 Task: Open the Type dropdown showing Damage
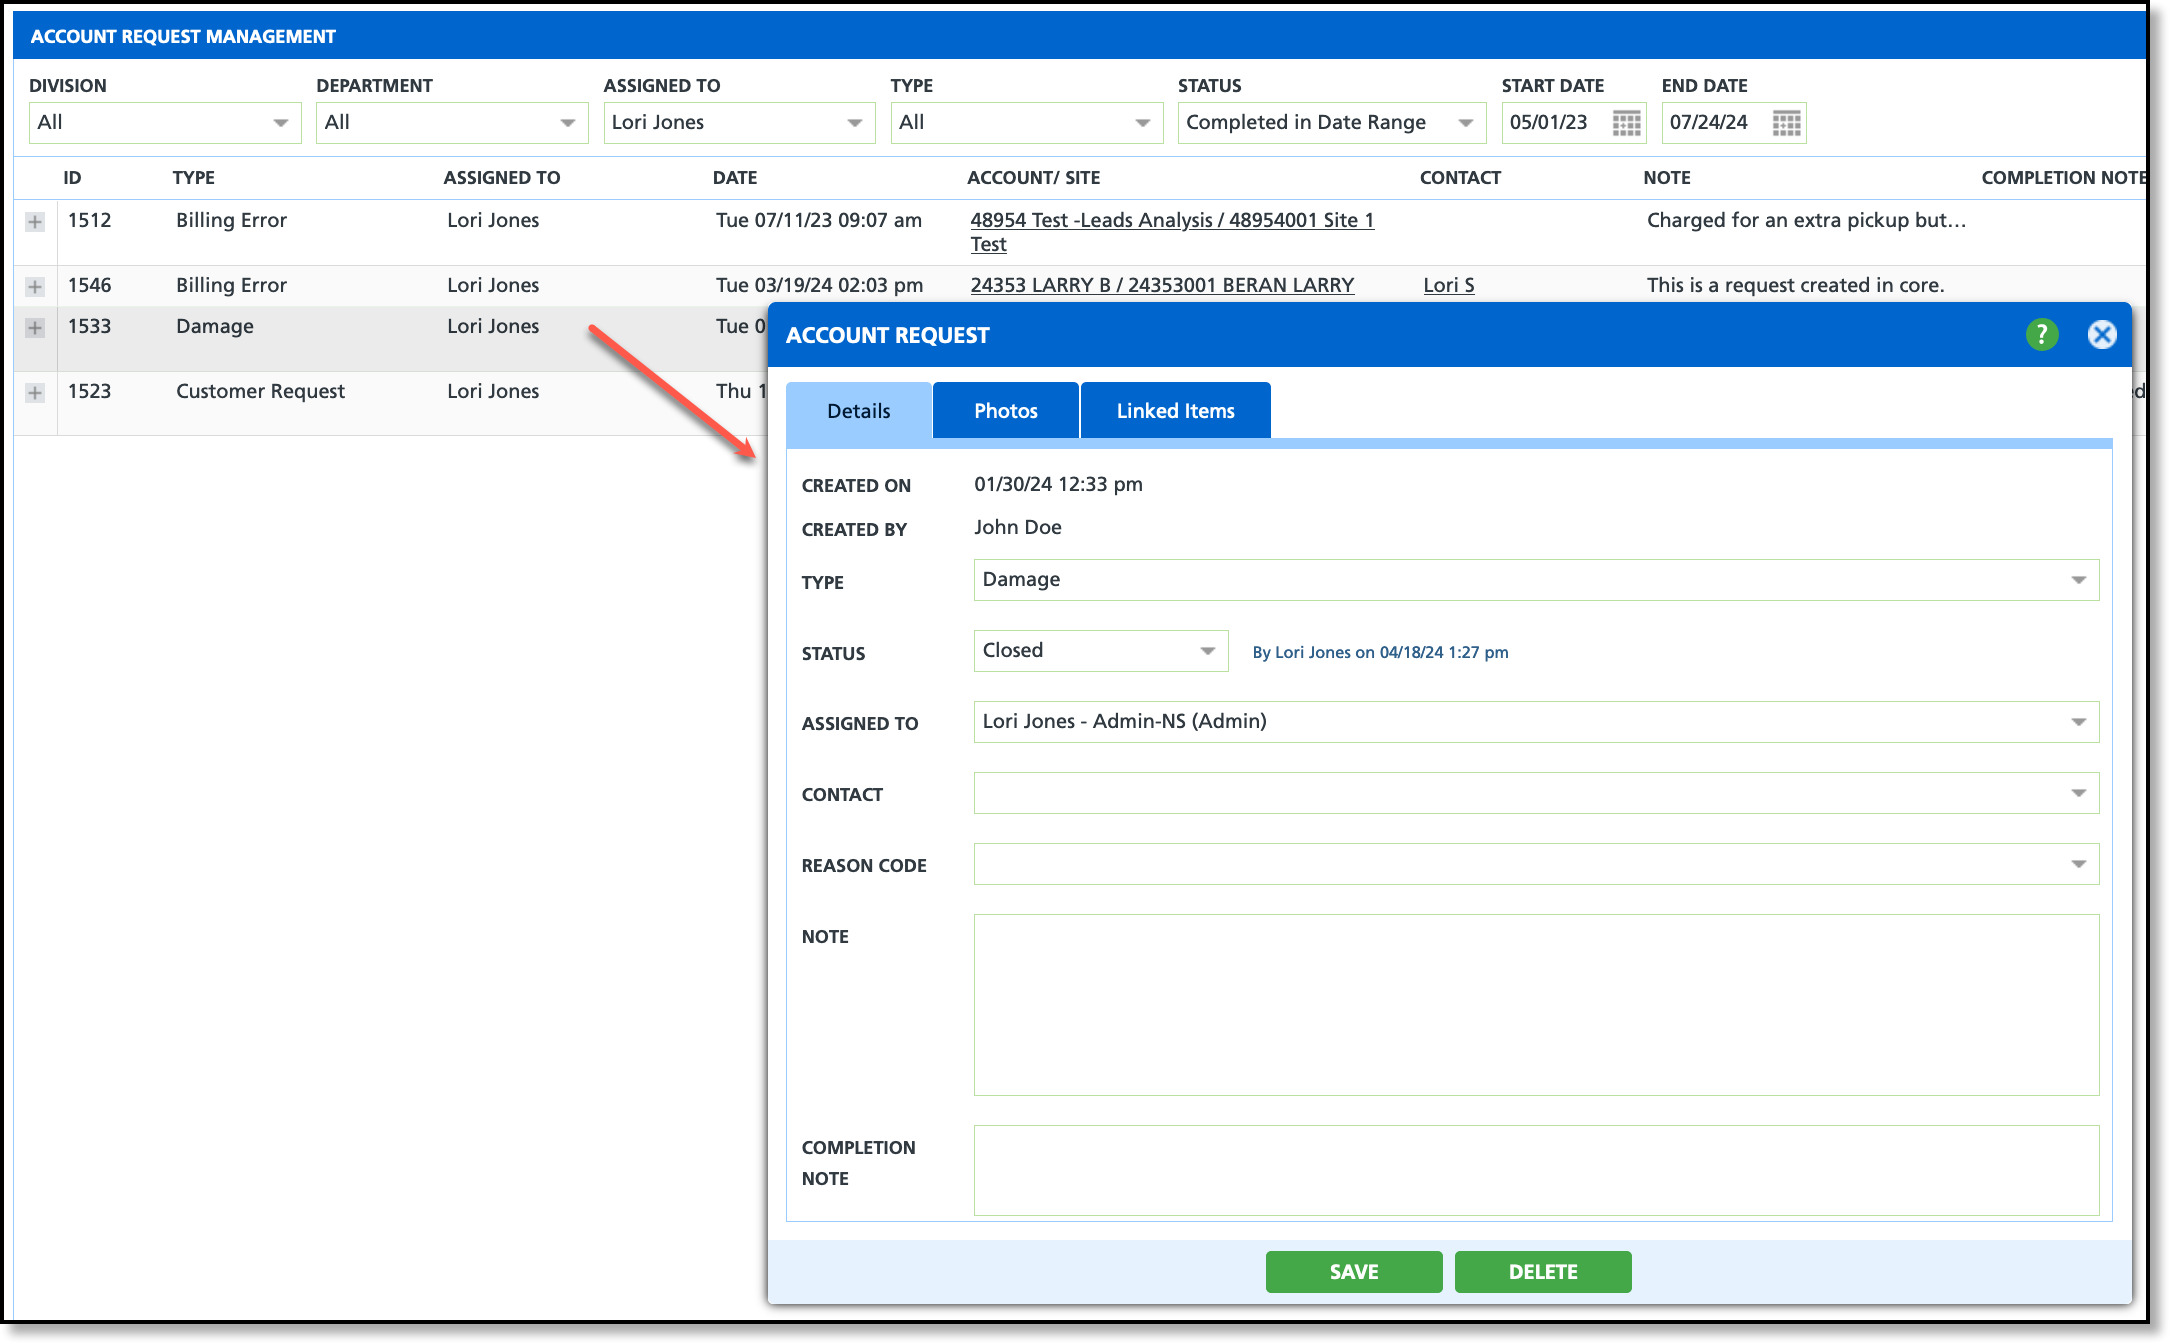pyautogui.click(x=1535, y=580)
